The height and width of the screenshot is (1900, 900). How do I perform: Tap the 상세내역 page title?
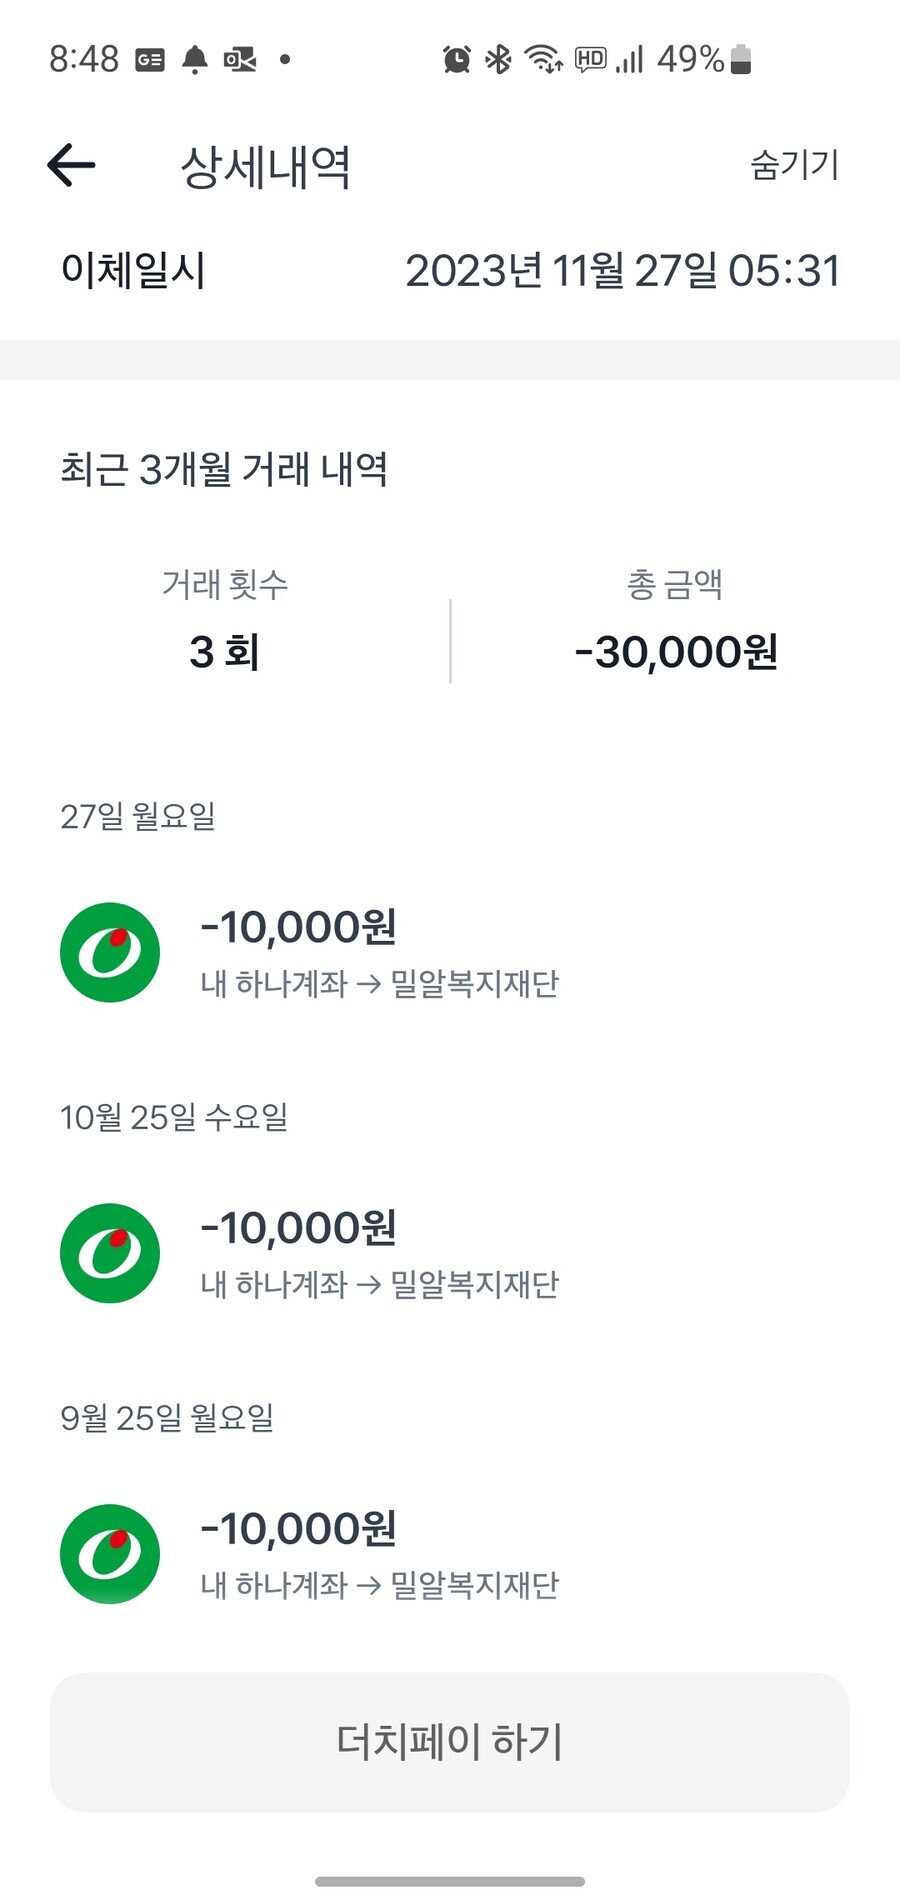[x=265, y=166]
